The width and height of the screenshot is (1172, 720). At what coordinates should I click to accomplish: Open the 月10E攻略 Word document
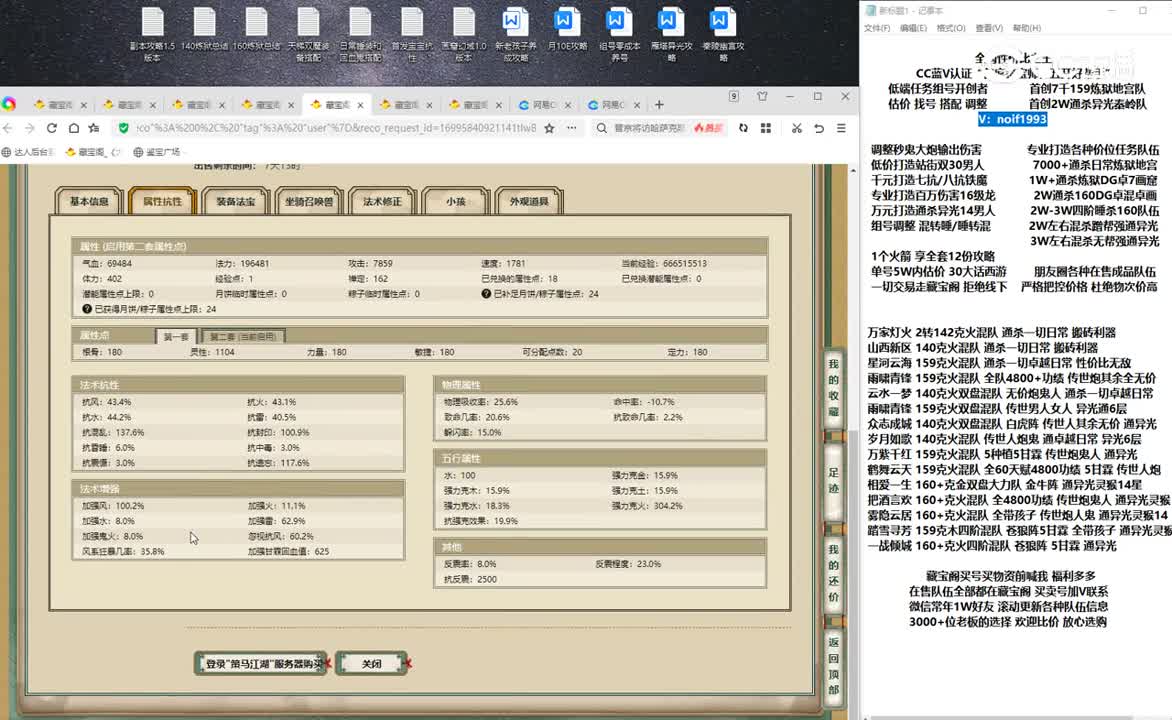coord(567,31)
